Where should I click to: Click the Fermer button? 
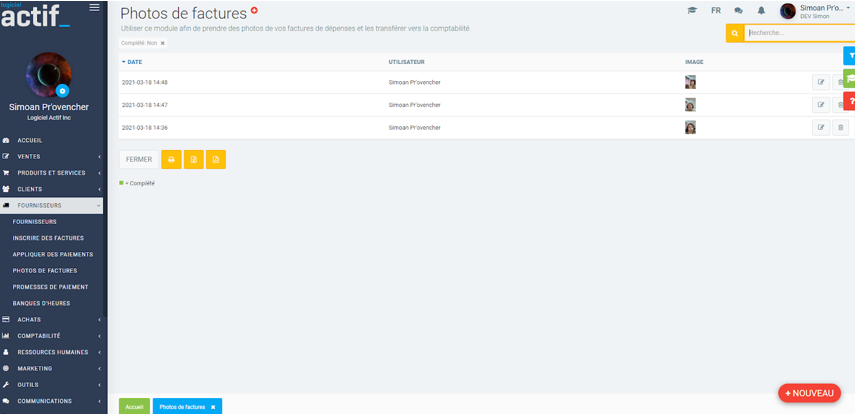tap(139, 159)
